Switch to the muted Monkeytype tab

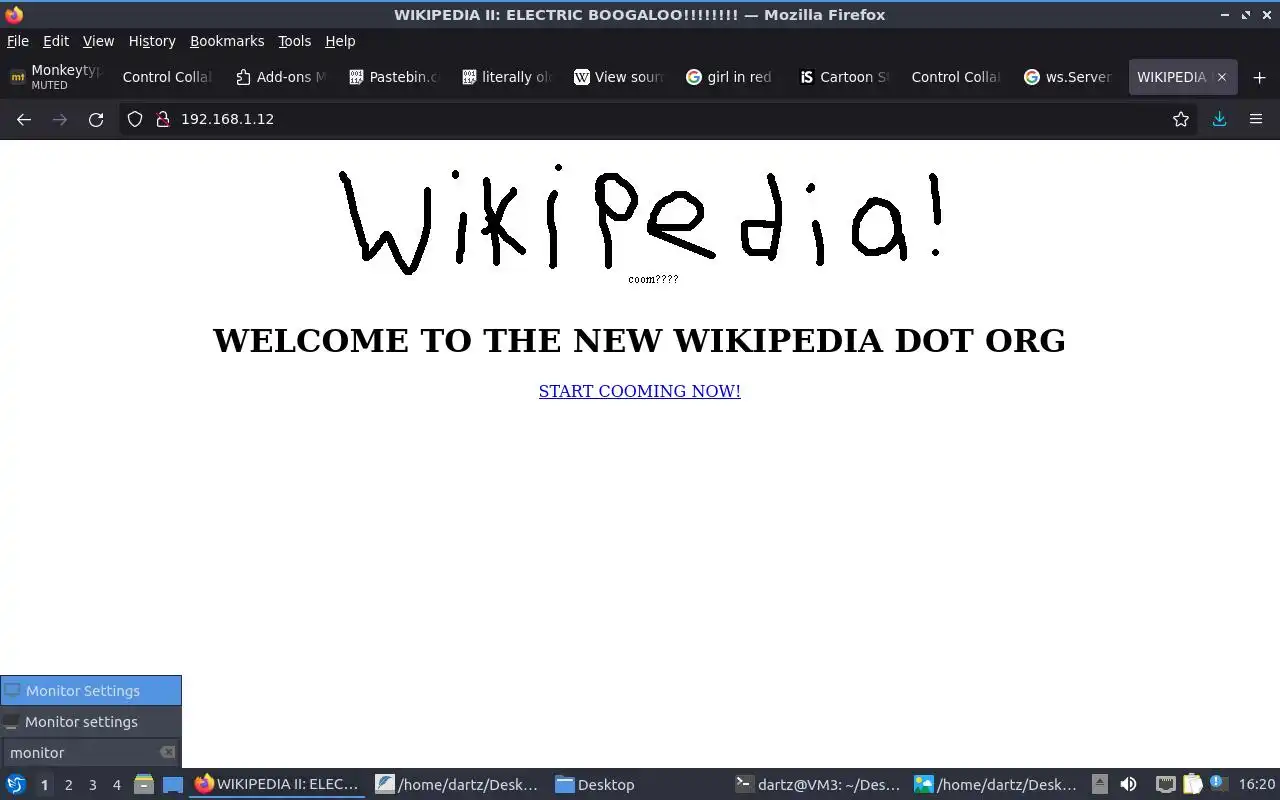55,77
